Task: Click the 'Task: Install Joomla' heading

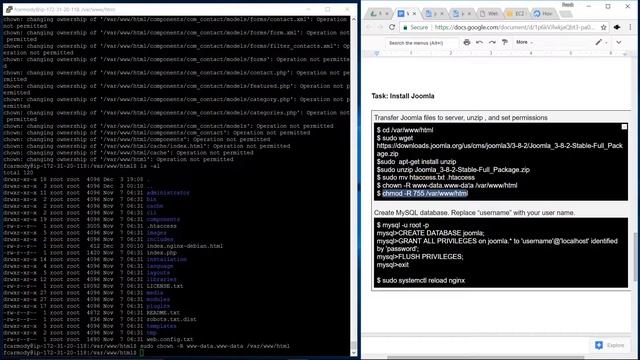Action: click(x=402, y=96)
